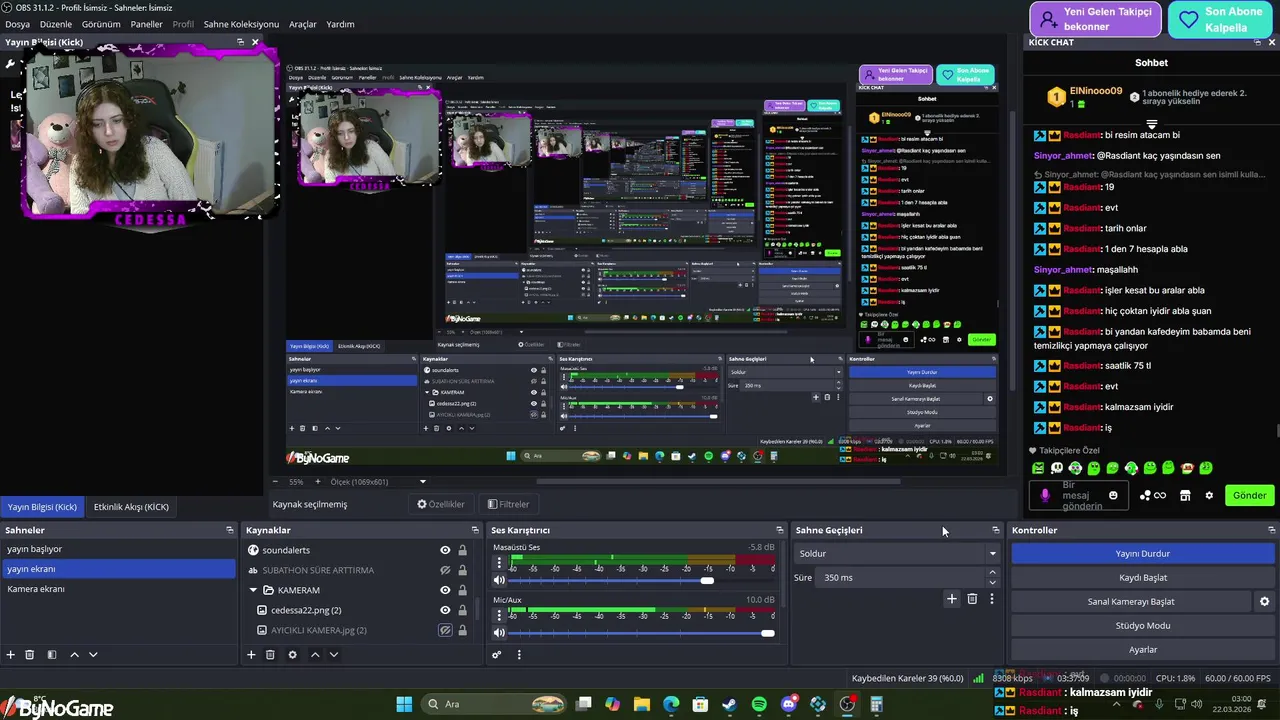Toggle lock on KAMERAM group

pyautogui.click(x=462, y=590)
